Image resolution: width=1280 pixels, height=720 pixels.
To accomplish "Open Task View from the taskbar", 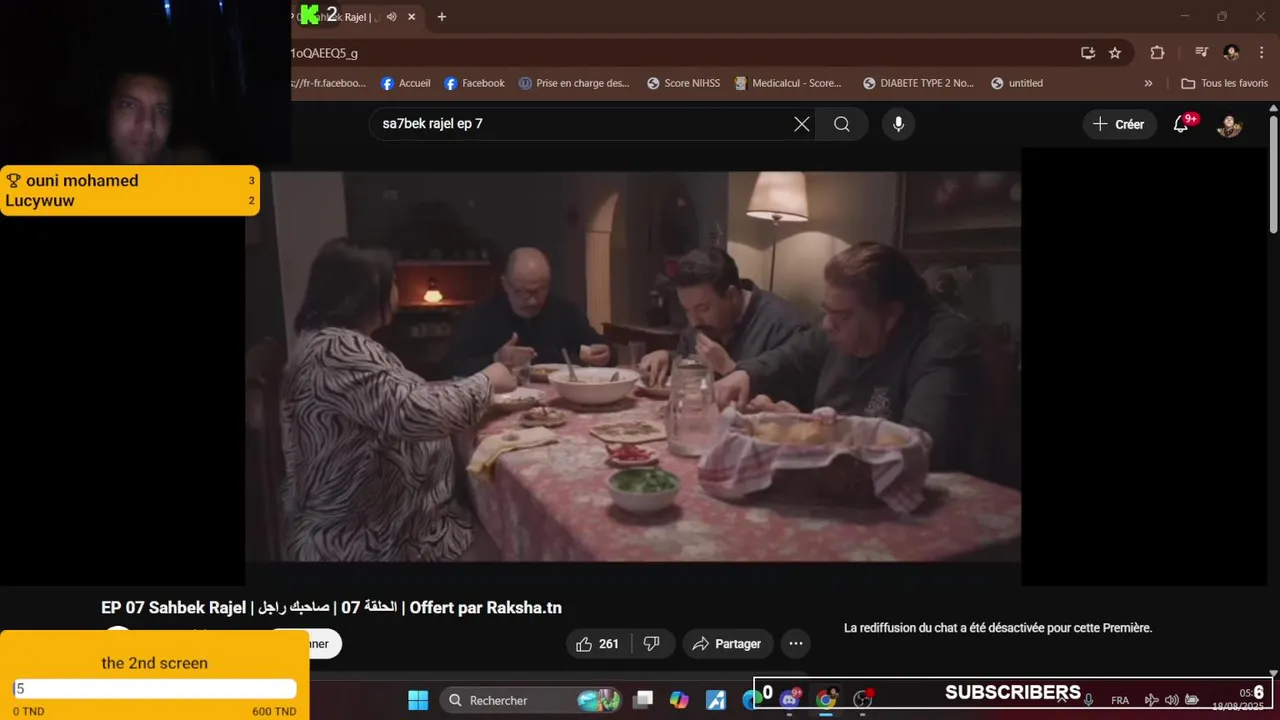I will coord(643,700).
